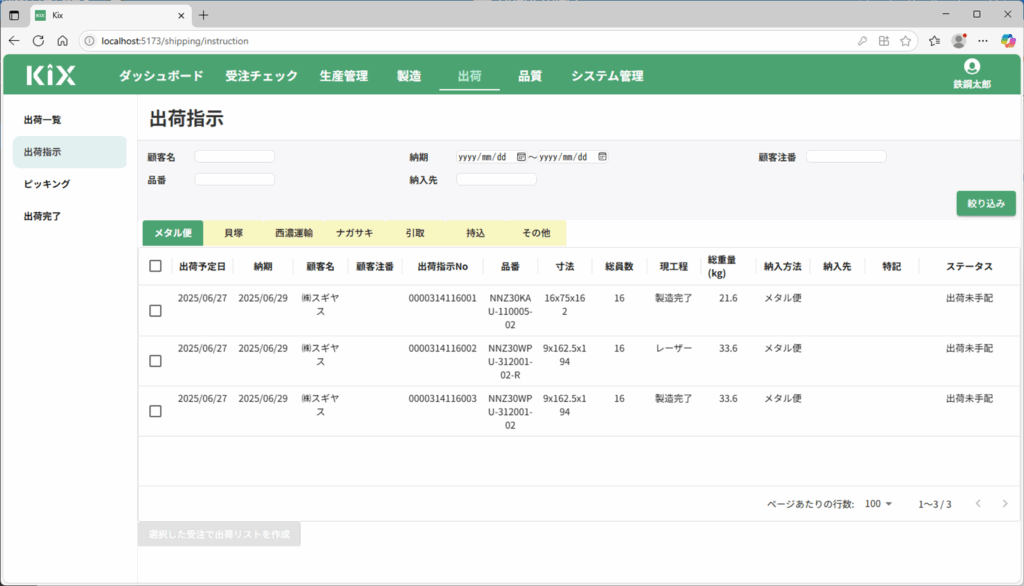The image size is (1024, 586).
Task: Open browser profile avatar
Action: 959,41
